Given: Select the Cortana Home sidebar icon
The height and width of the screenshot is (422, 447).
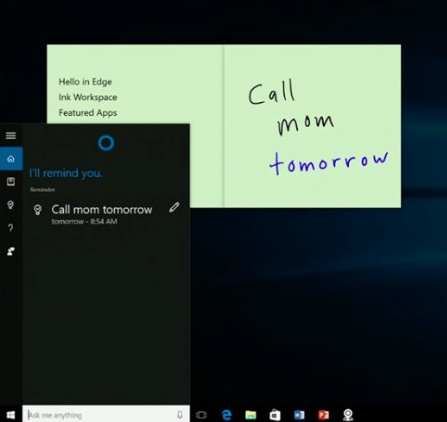Looking at the screenshot, I should pyautogui.click(x=11, y=158).
